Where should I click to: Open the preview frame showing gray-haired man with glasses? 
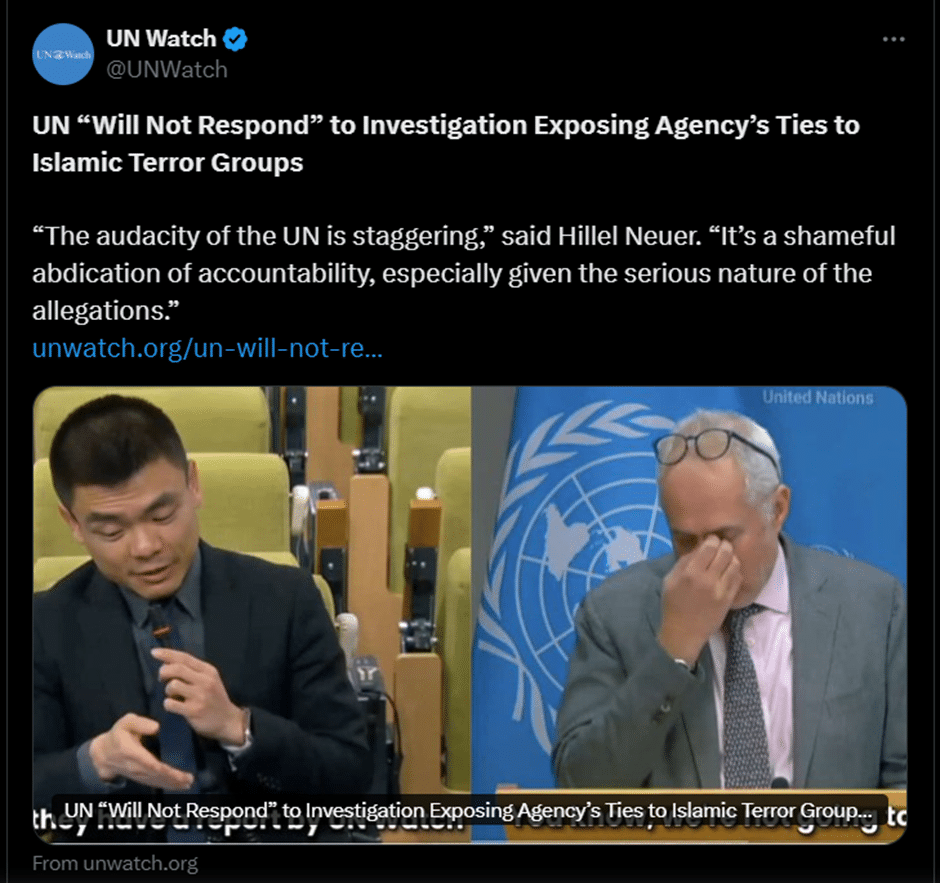coord(689,614)
